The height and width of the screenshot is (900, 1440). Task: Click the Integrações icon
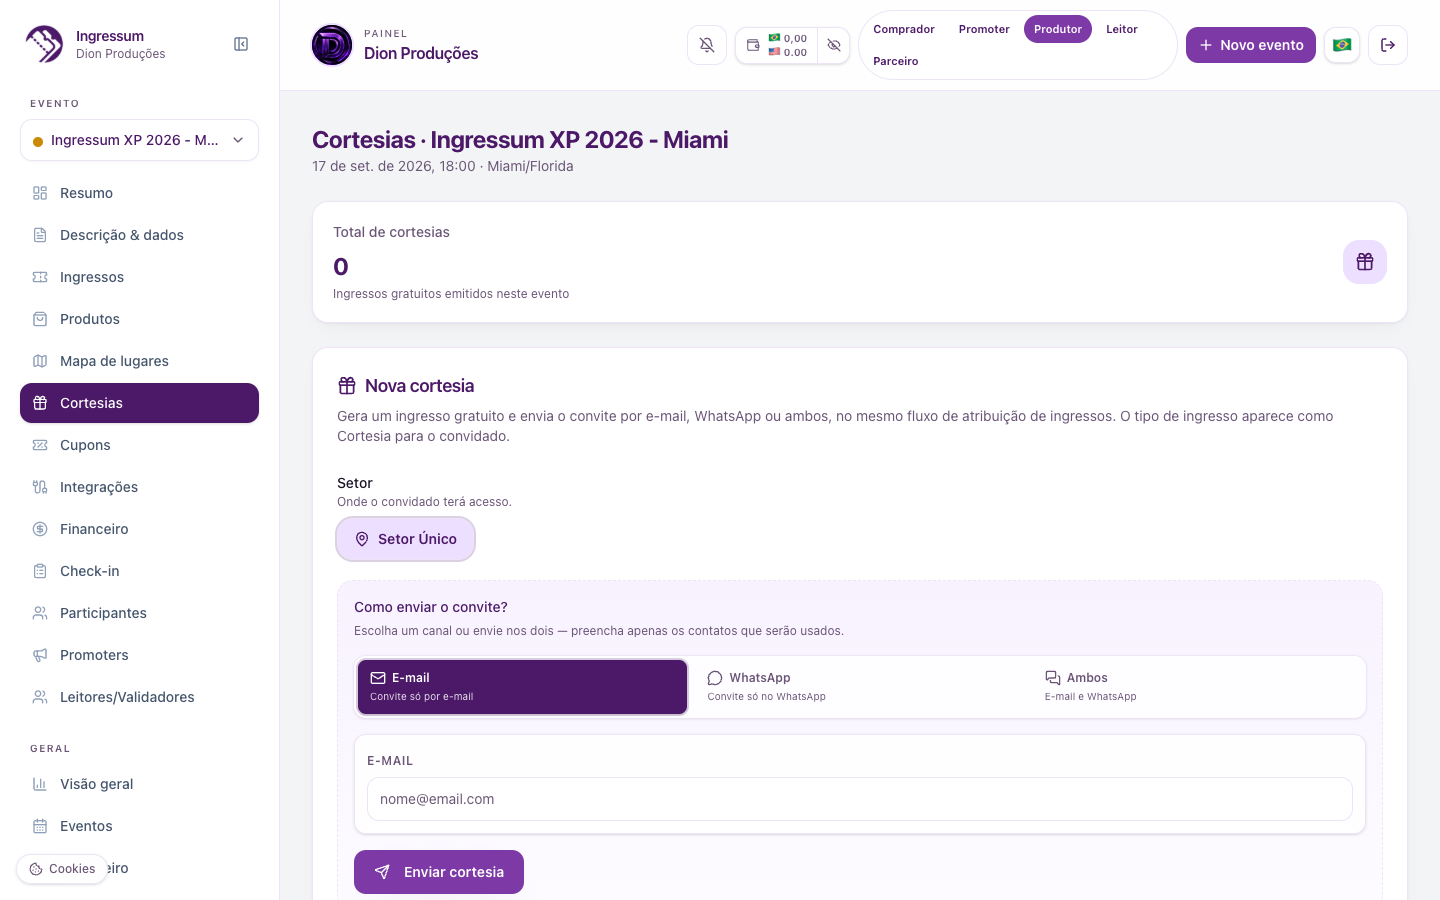click(40, 487)
